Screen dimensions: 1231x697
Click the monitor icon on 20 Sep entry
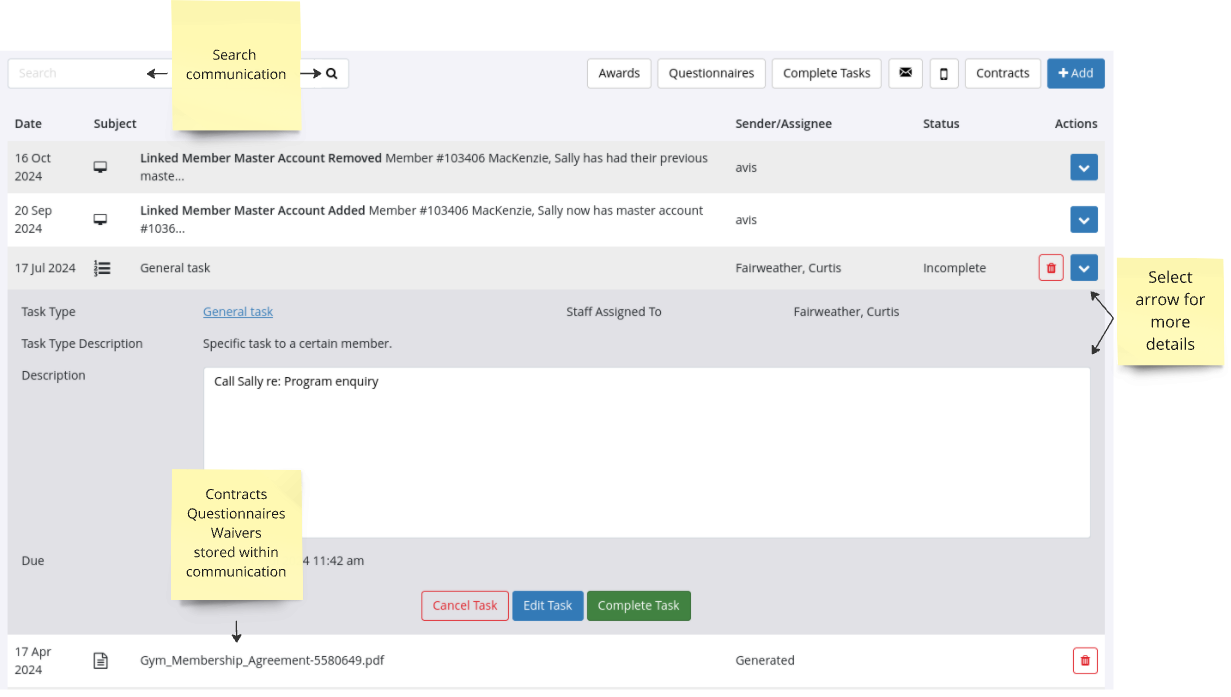101,220
